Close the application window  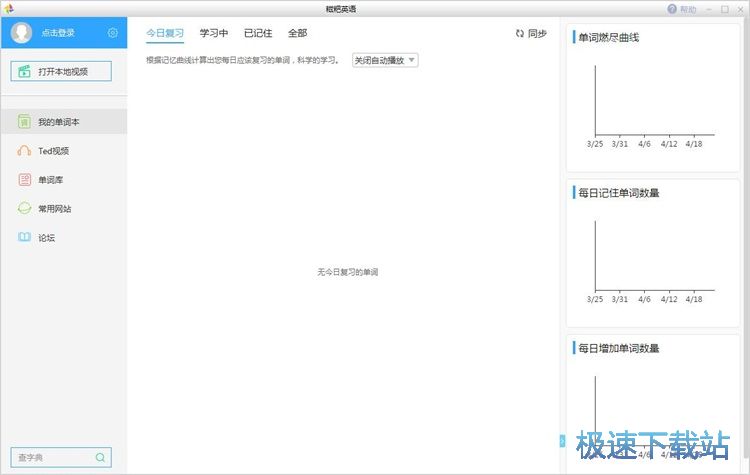click(x=740, y=9)
